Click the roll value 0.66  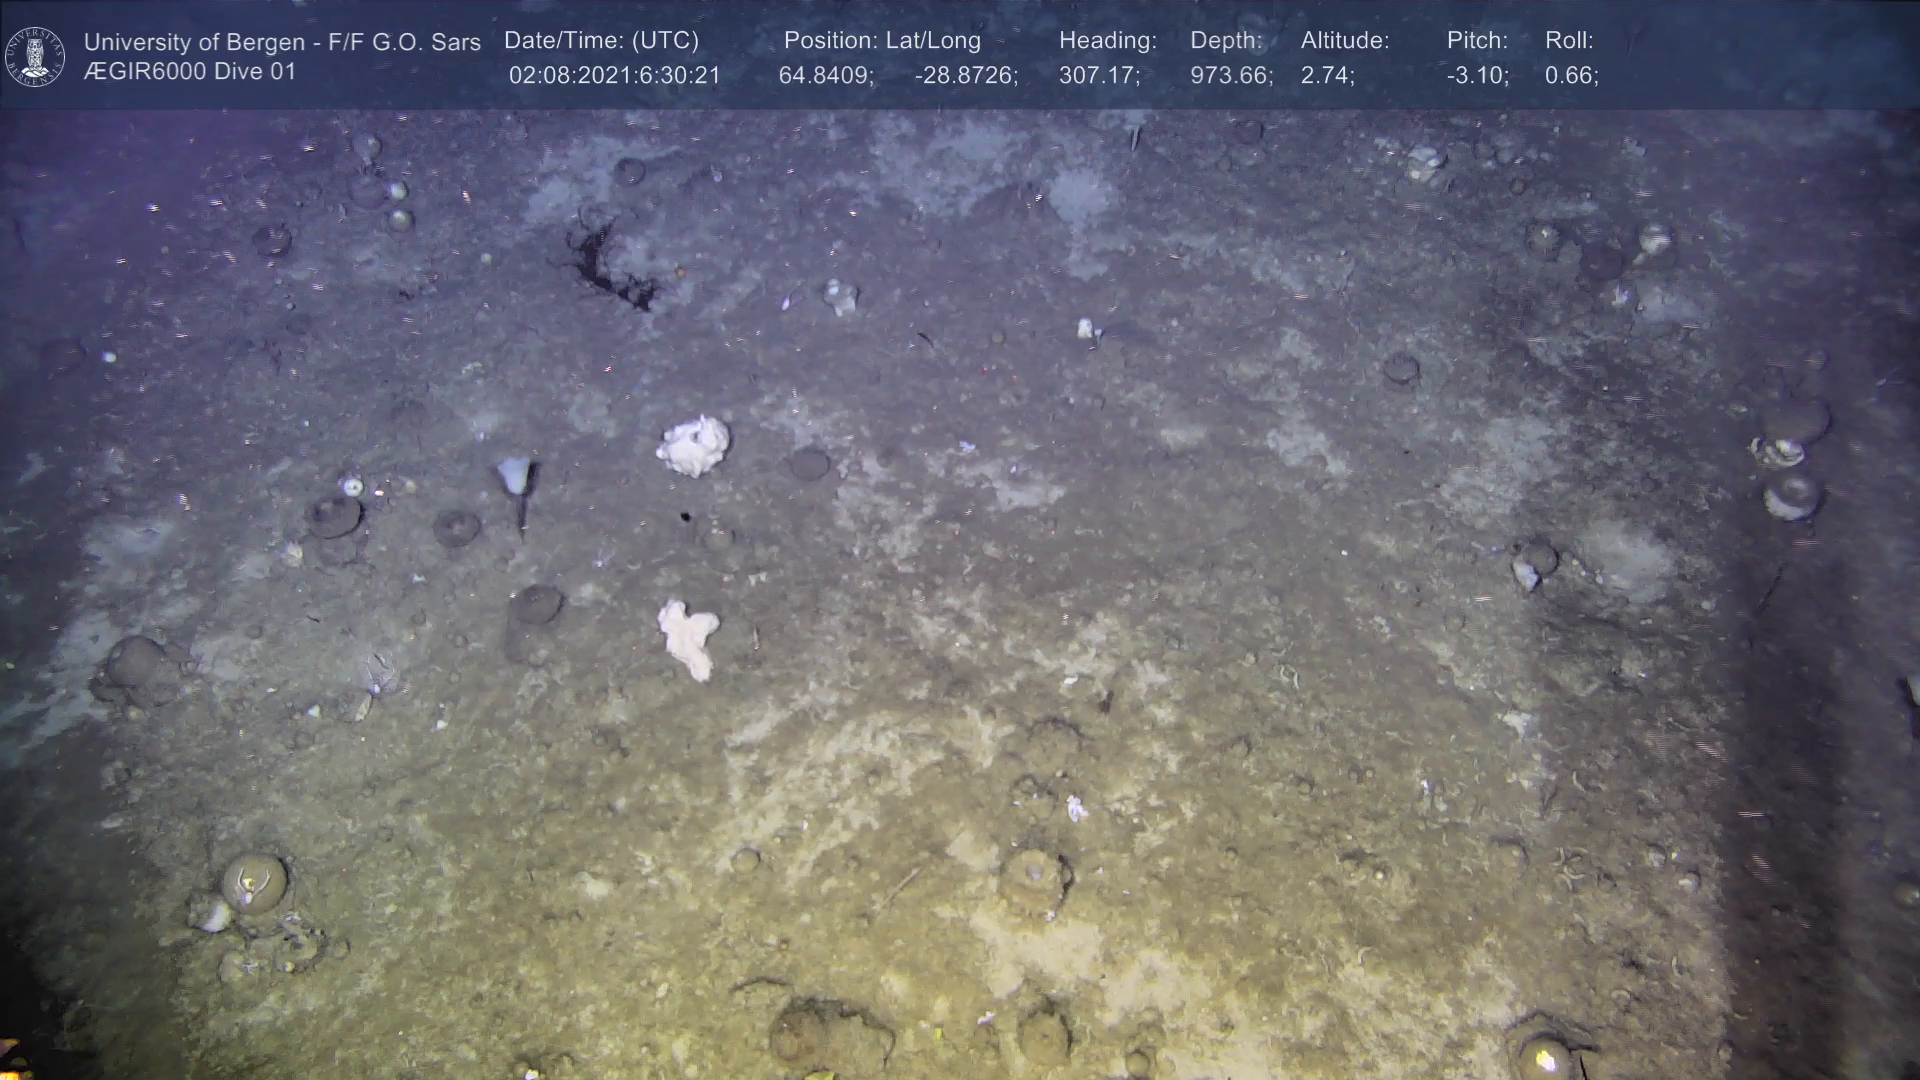point(1571,76)
